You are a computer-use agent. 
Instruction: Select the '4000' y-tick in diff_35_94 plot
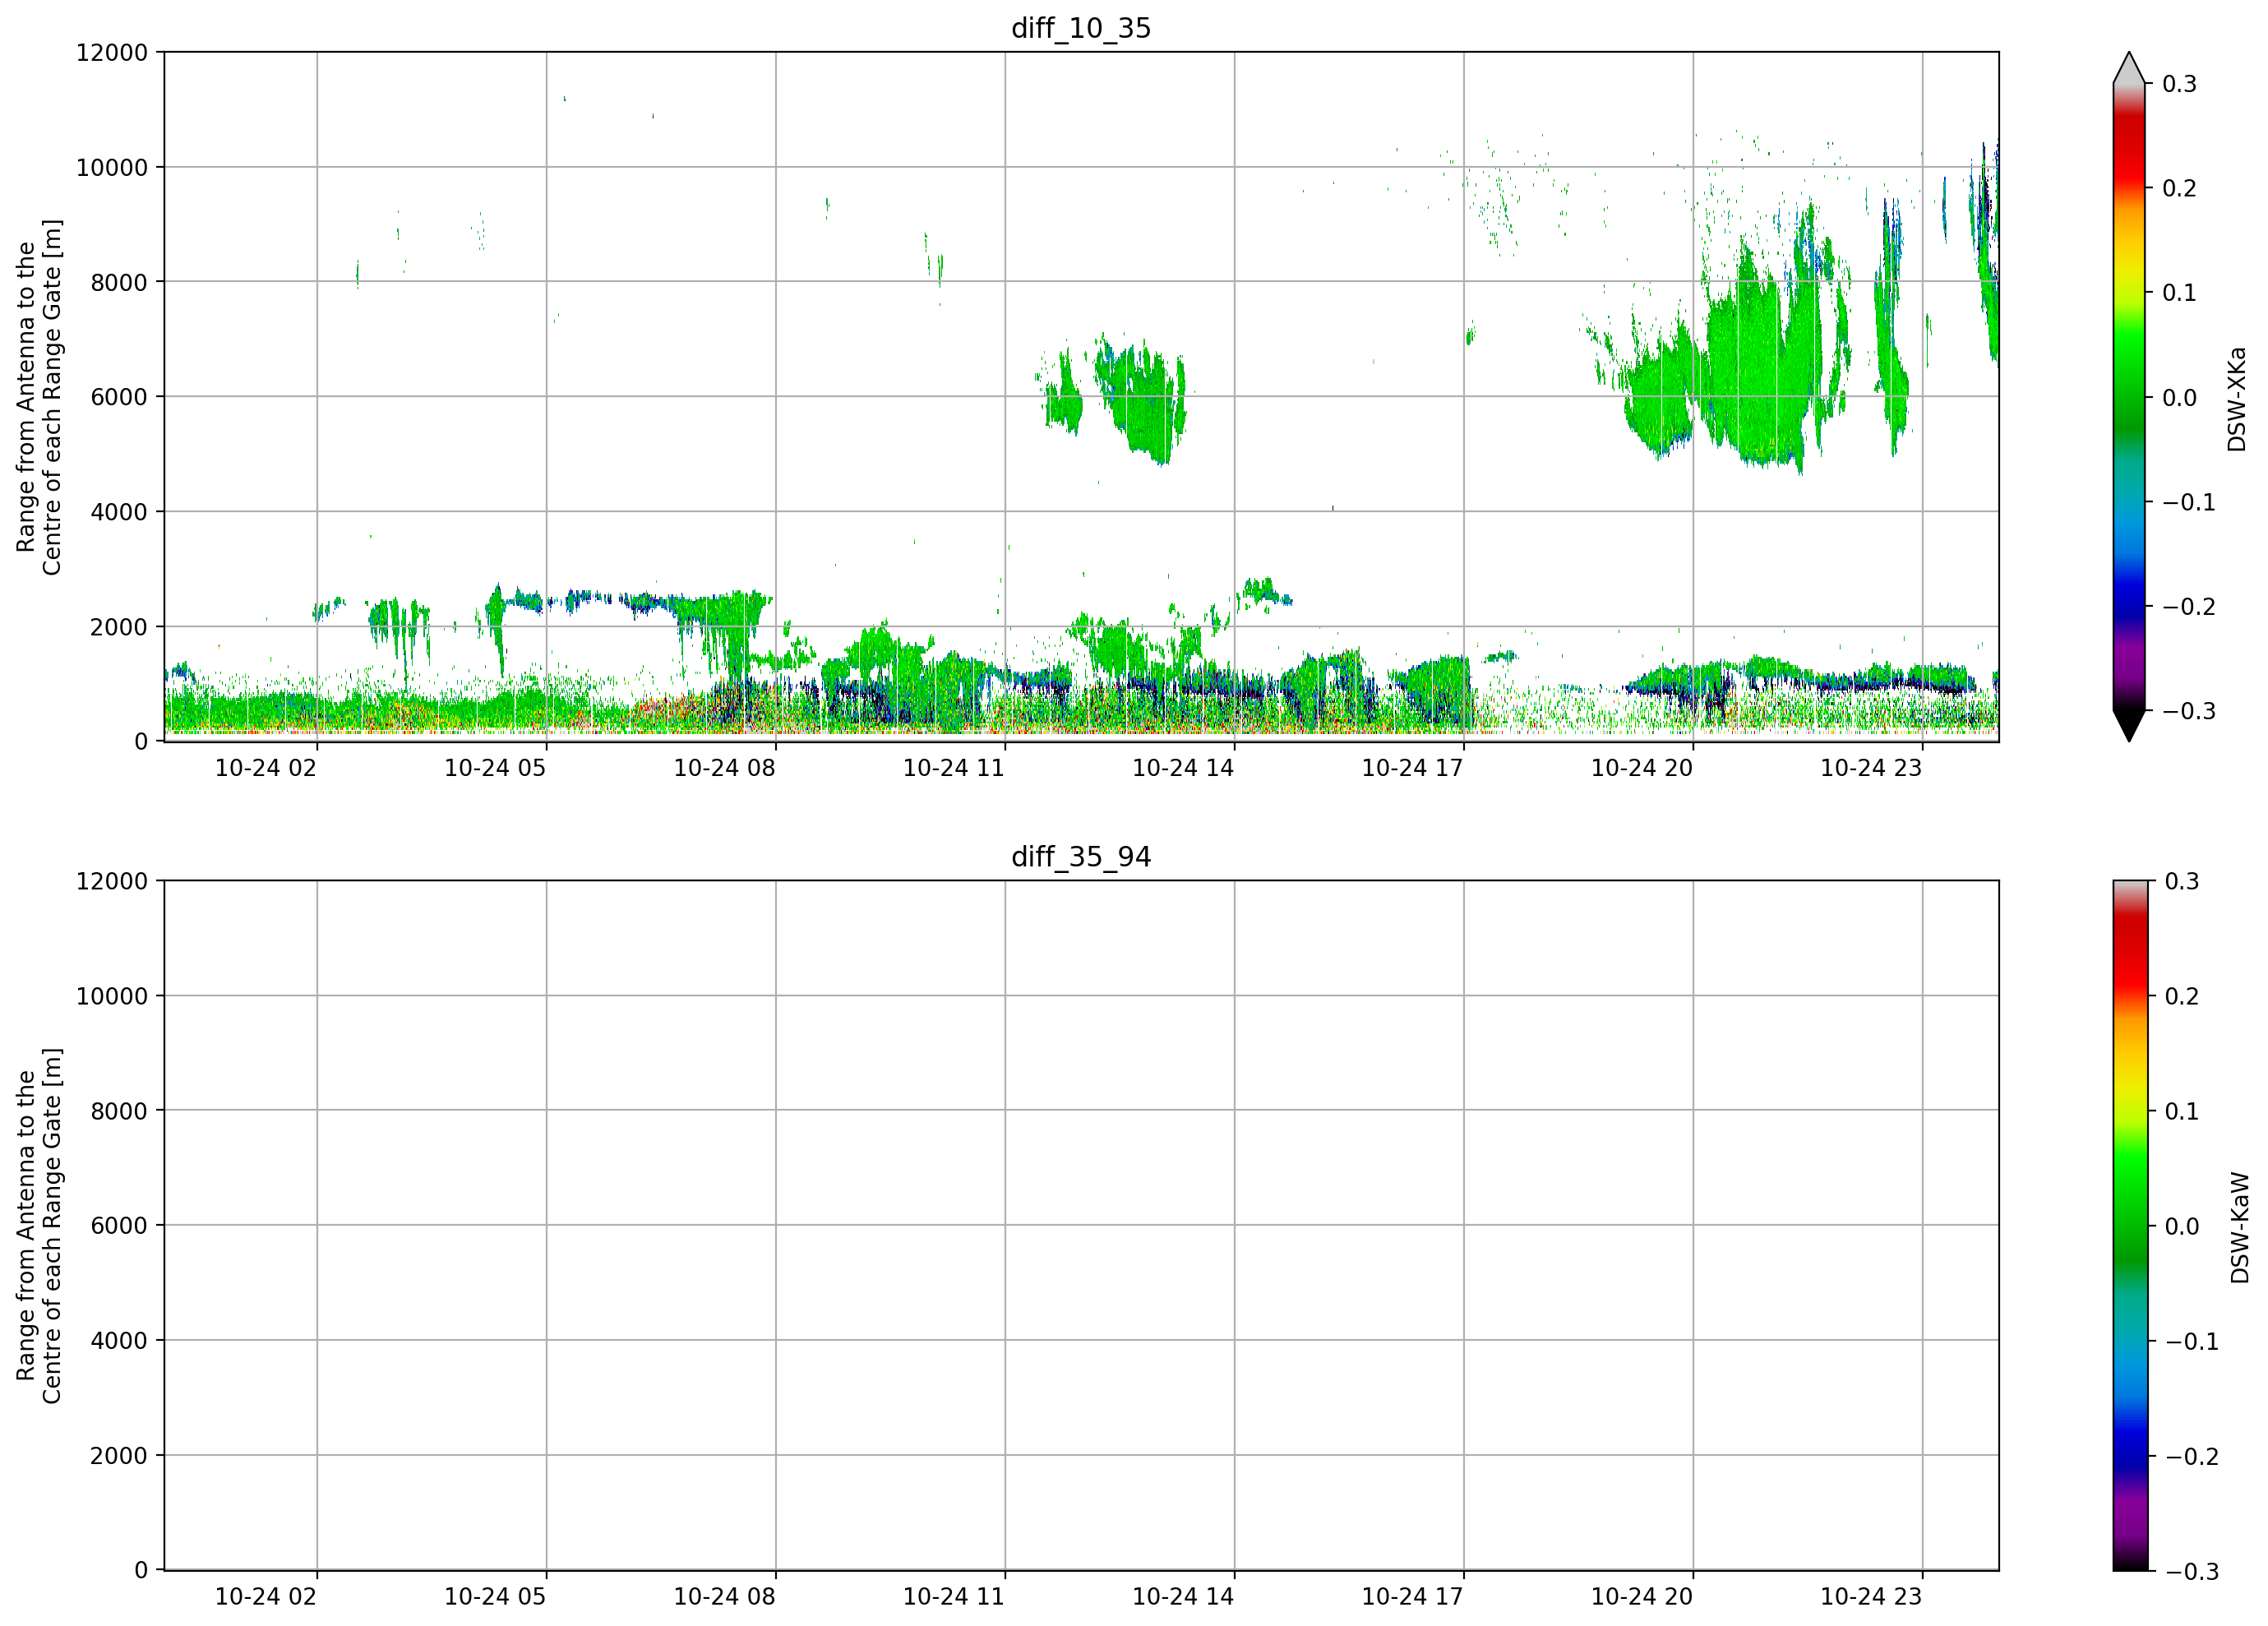tap(119, 1341)
